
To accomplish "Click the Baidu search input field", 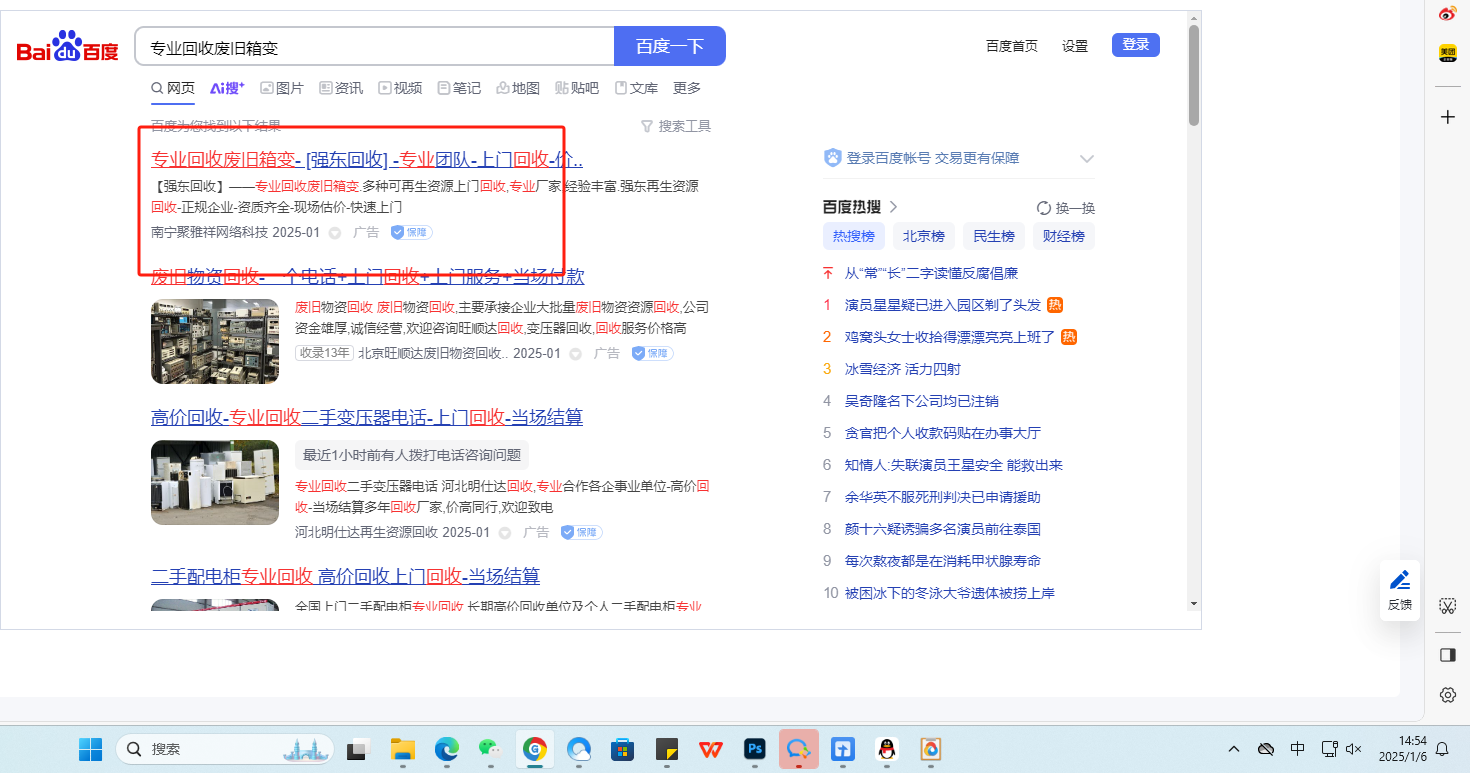I will point(375,47).
